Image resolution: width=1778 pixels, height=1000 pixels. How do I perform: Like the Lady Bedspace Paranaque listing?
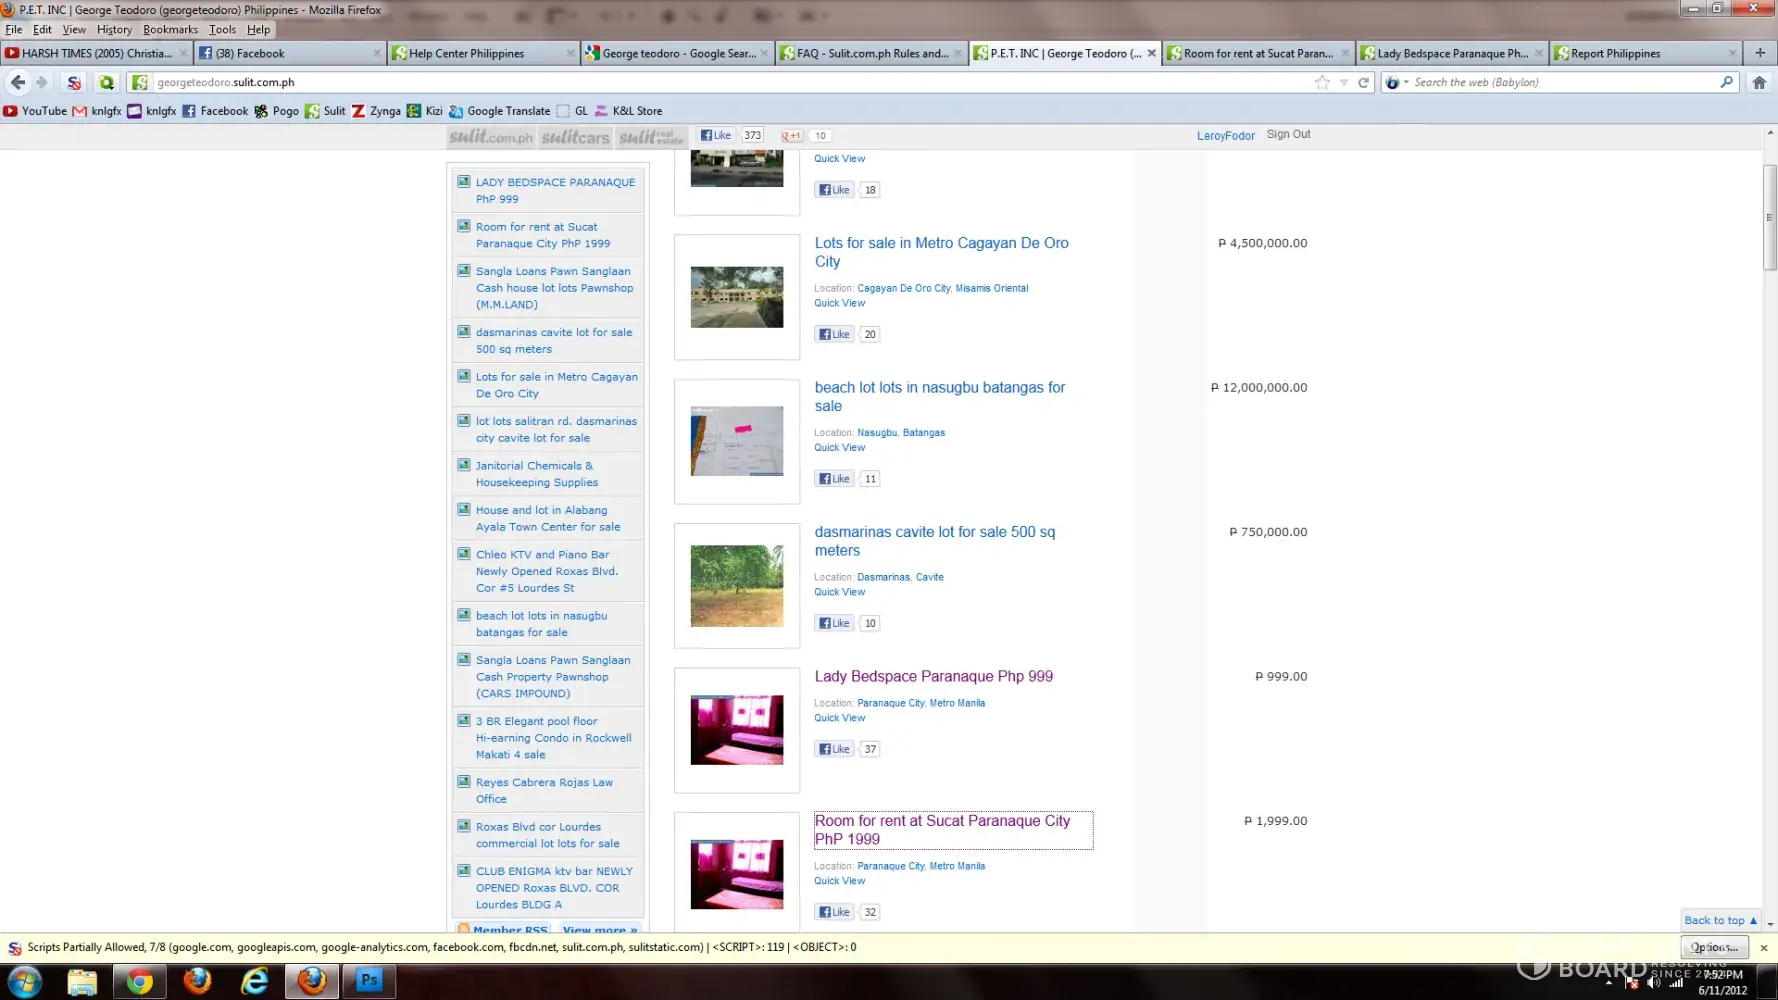(834, 749)
